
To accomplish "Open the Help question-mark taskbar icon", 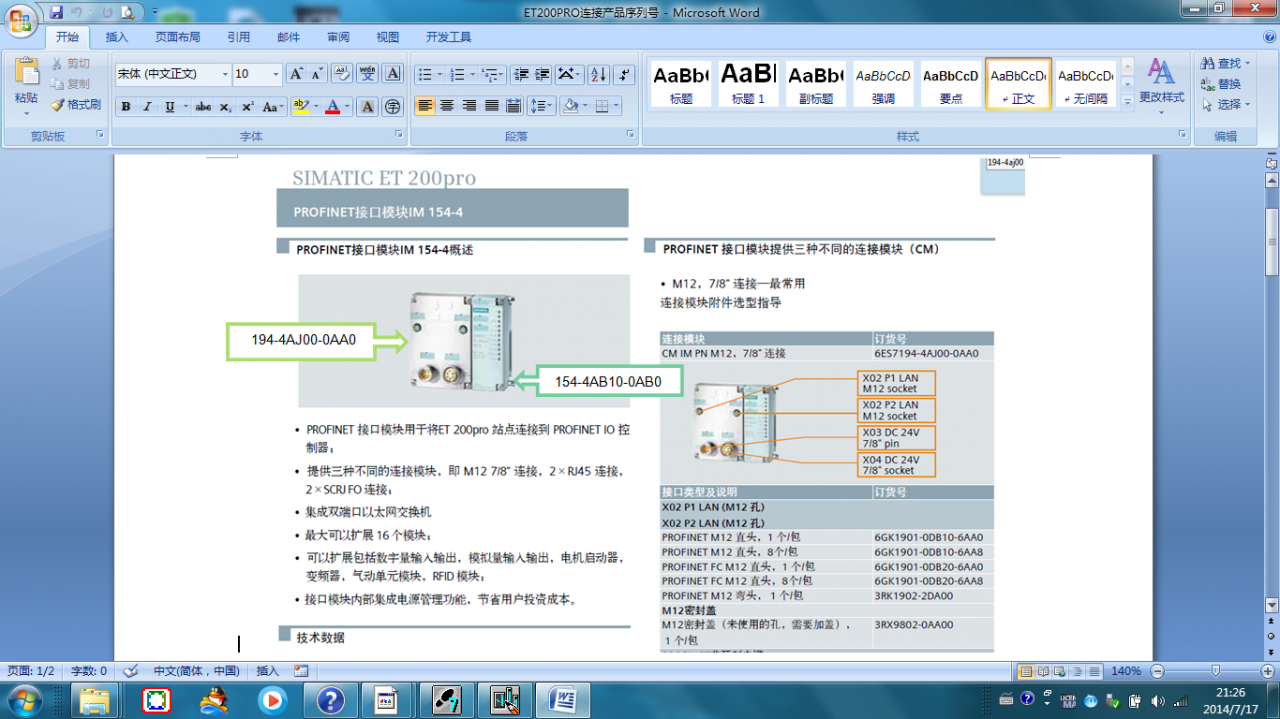I will pyautogui.click(x=330, y=700).
